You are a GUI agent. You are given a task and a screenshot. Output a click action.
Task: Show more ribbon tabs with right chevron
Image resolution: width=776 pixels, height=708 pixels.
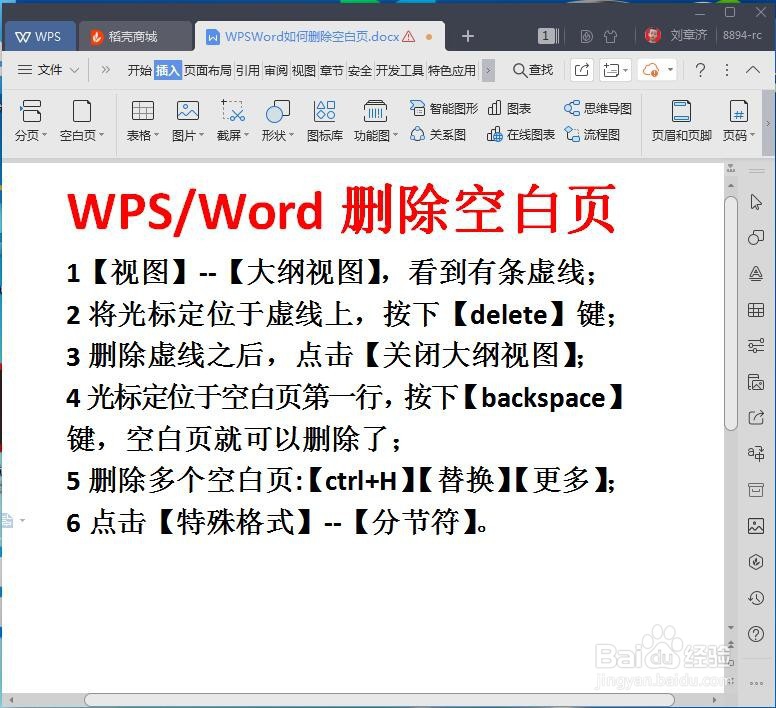click(x=488, y=71)
